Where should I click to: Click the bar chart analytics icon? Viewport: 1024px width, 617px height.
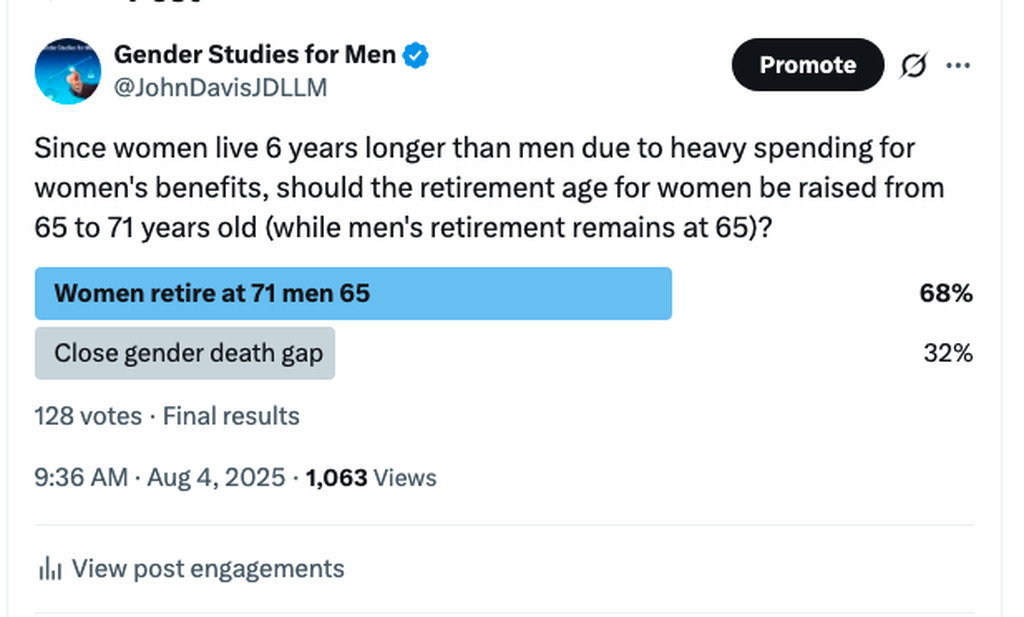coord(49,570)
